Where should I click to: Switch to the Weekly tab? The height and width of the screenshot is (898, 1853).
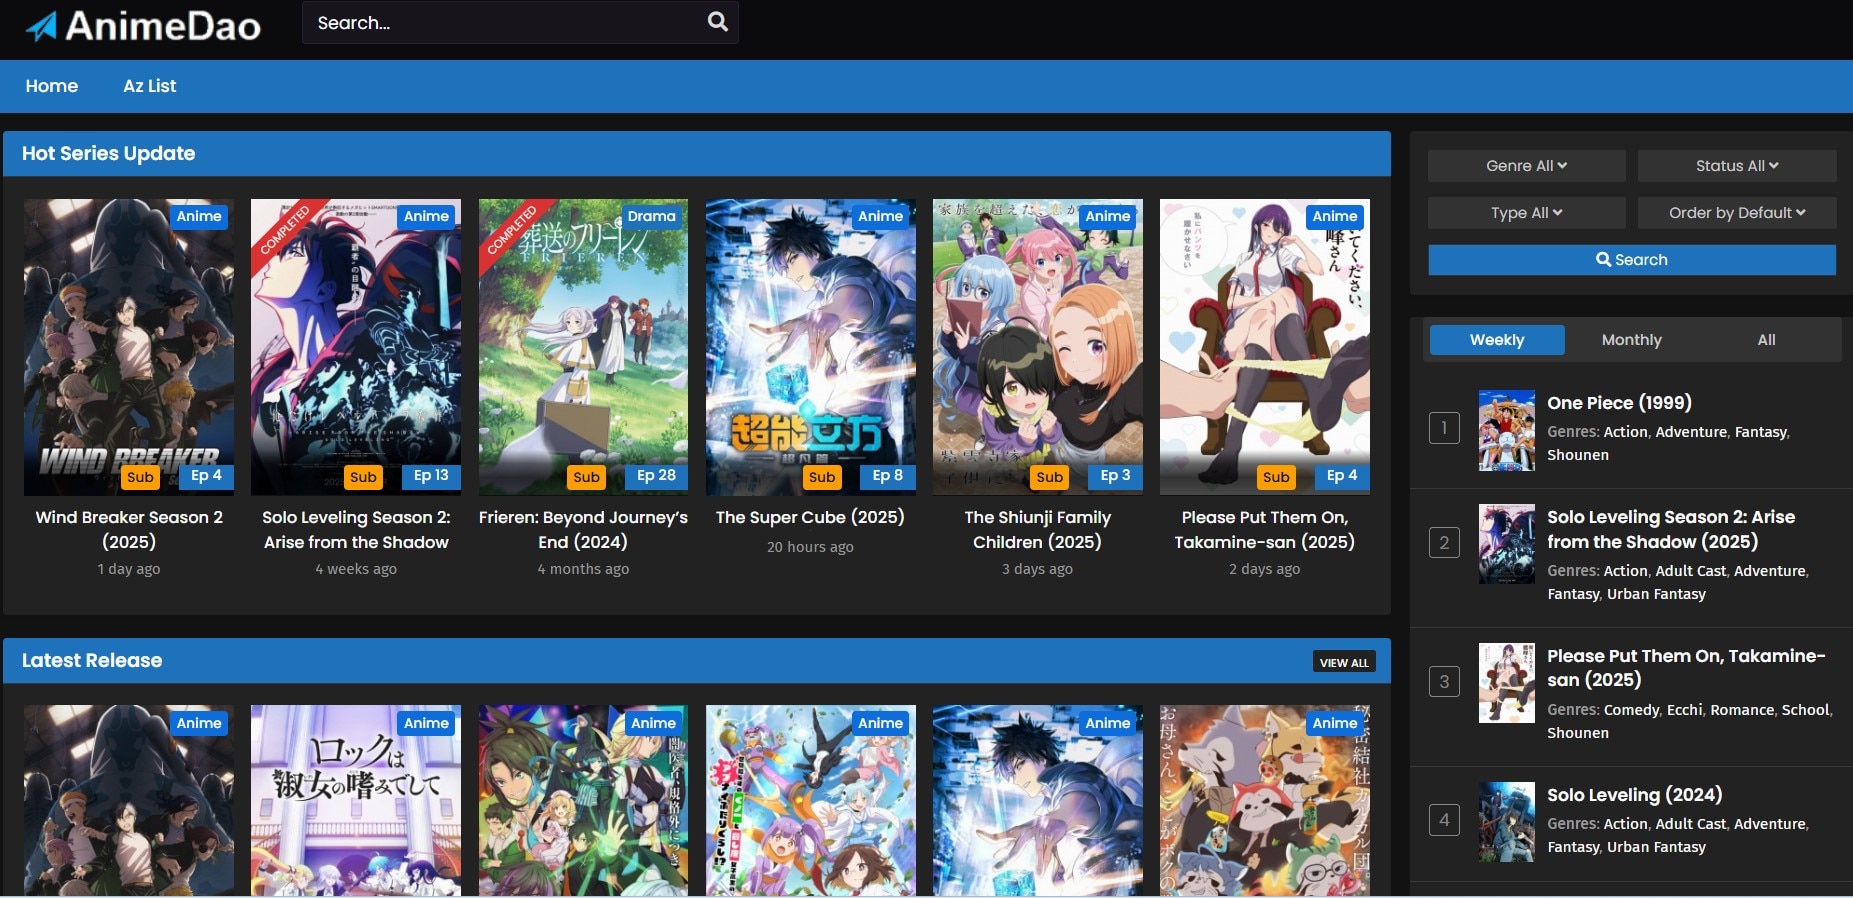[1497, 340]
